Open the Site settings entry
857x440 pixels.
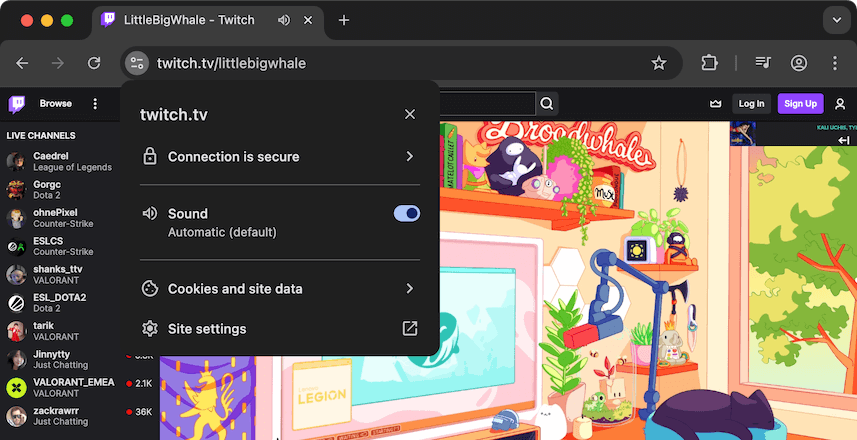(280, 328)
